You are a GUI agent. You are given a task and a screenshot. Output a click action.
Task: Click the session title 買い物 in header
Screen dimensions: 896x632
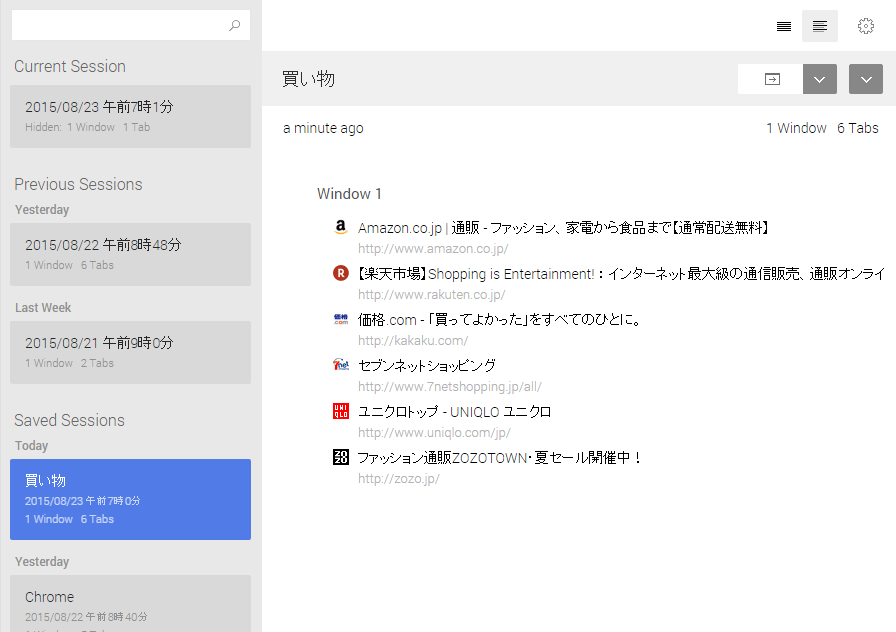click(x=309, y=79)
